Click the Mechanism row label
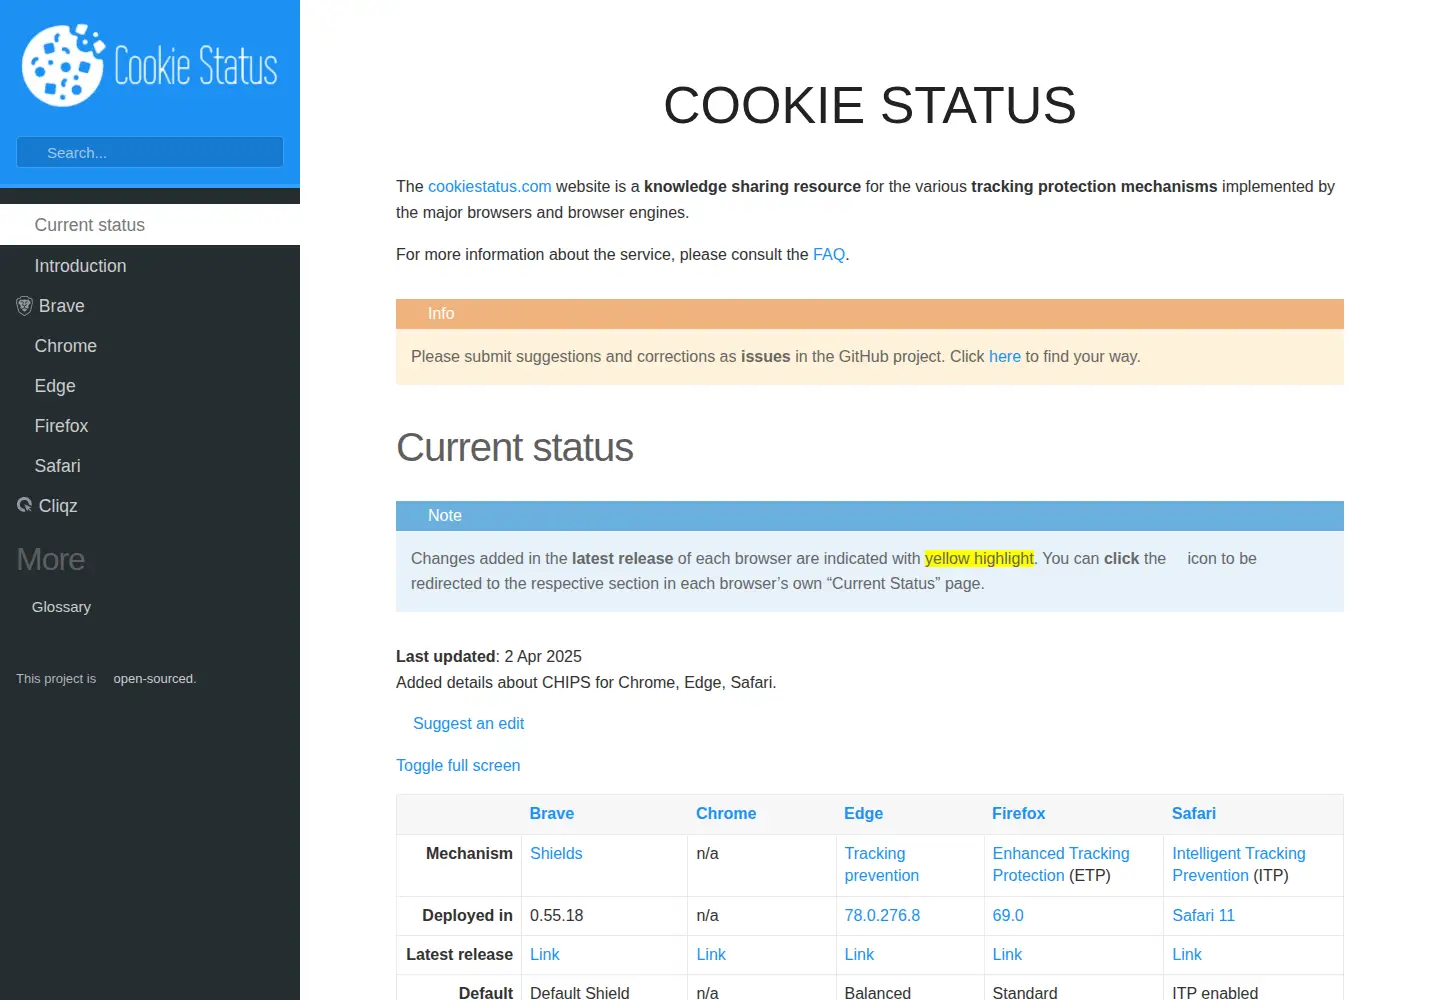The image size is (1440, 1000). (x=469, y=853)
